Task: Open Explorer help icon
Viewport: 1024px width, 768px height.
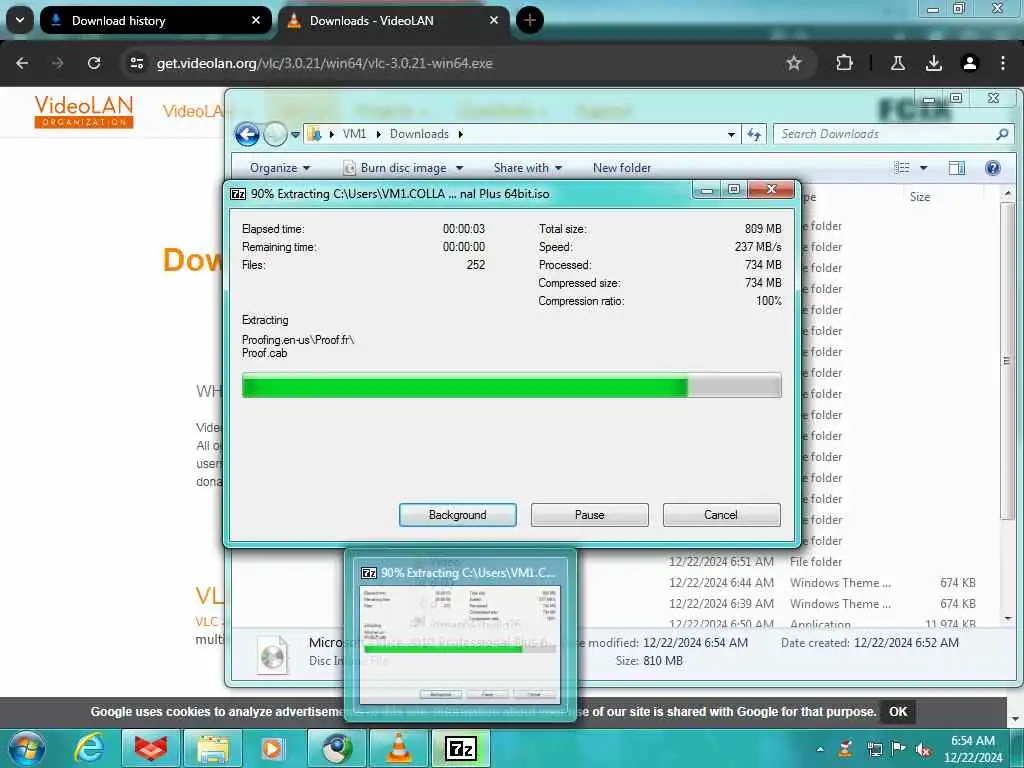Action: tap(993, 168)
